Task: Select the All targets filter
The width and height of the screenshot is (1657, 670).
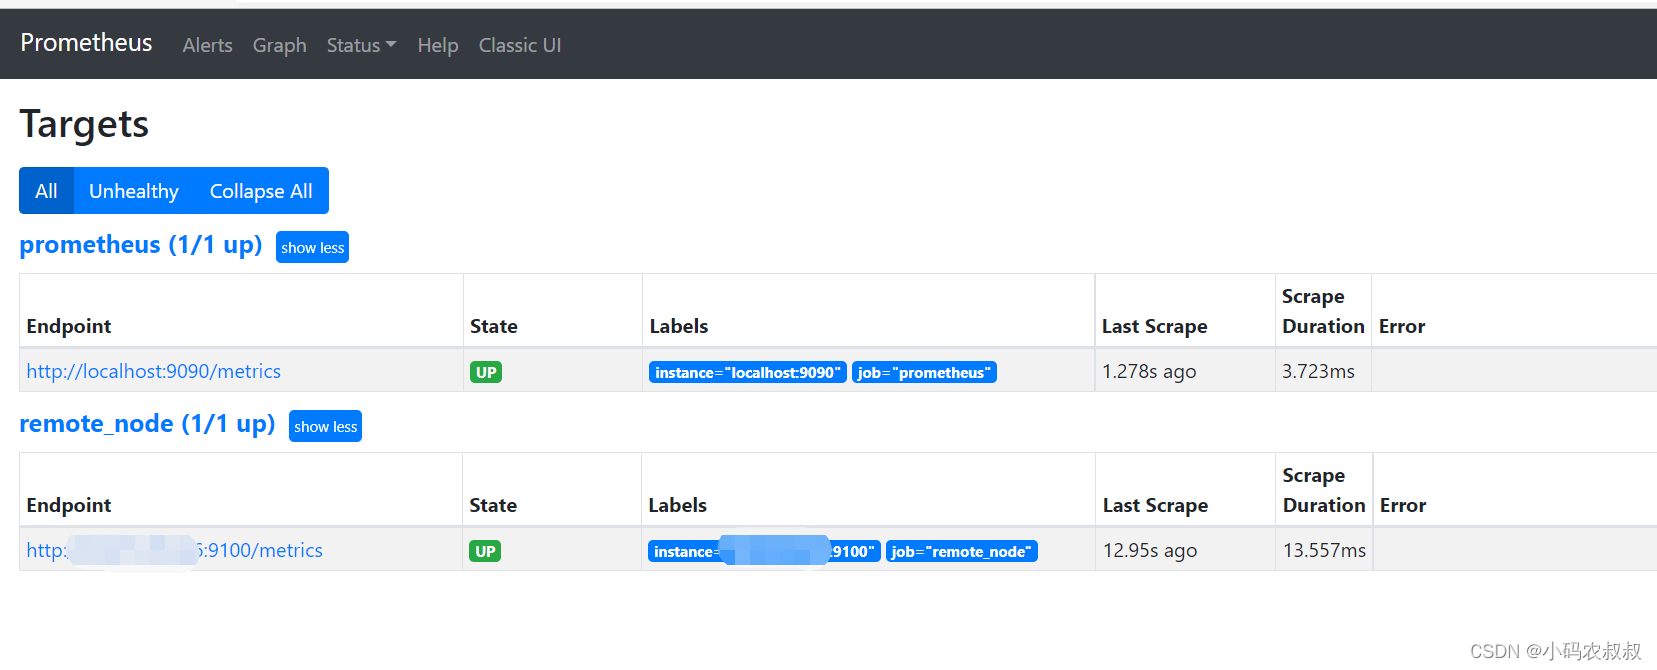Action: [46, 191]
